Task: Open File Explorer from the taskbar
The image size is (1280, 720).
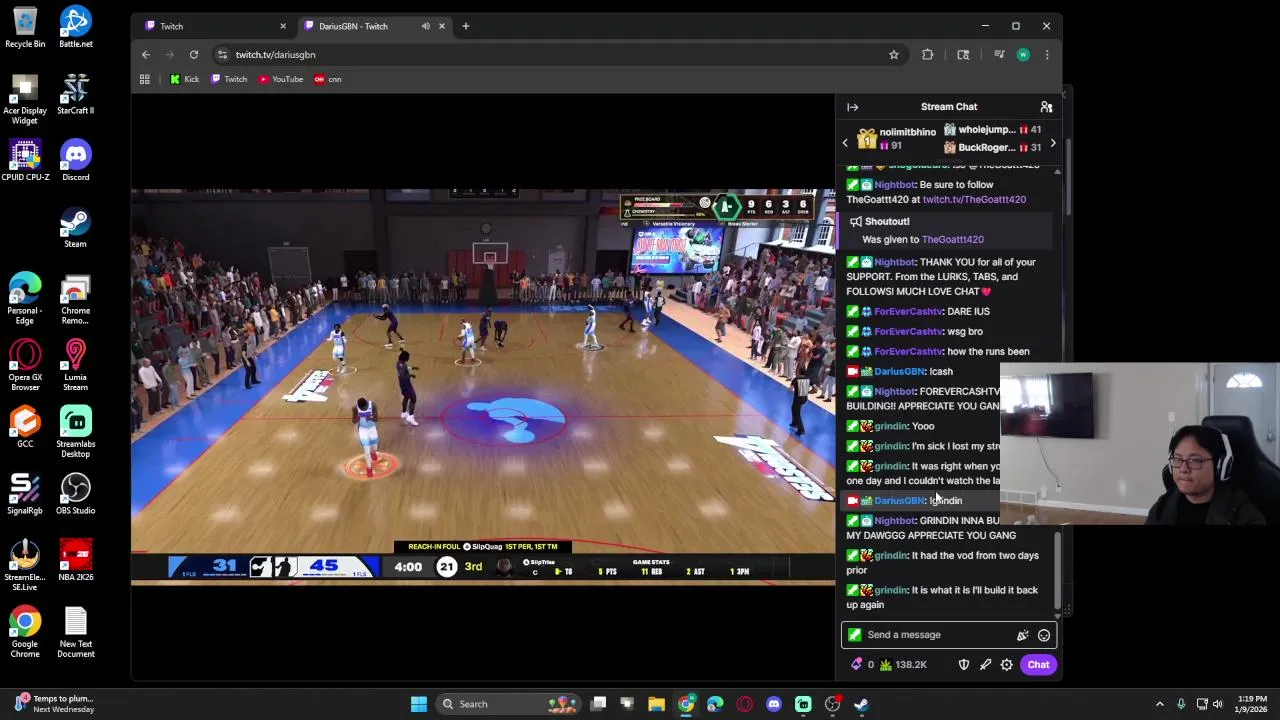Action: [656, 704]
